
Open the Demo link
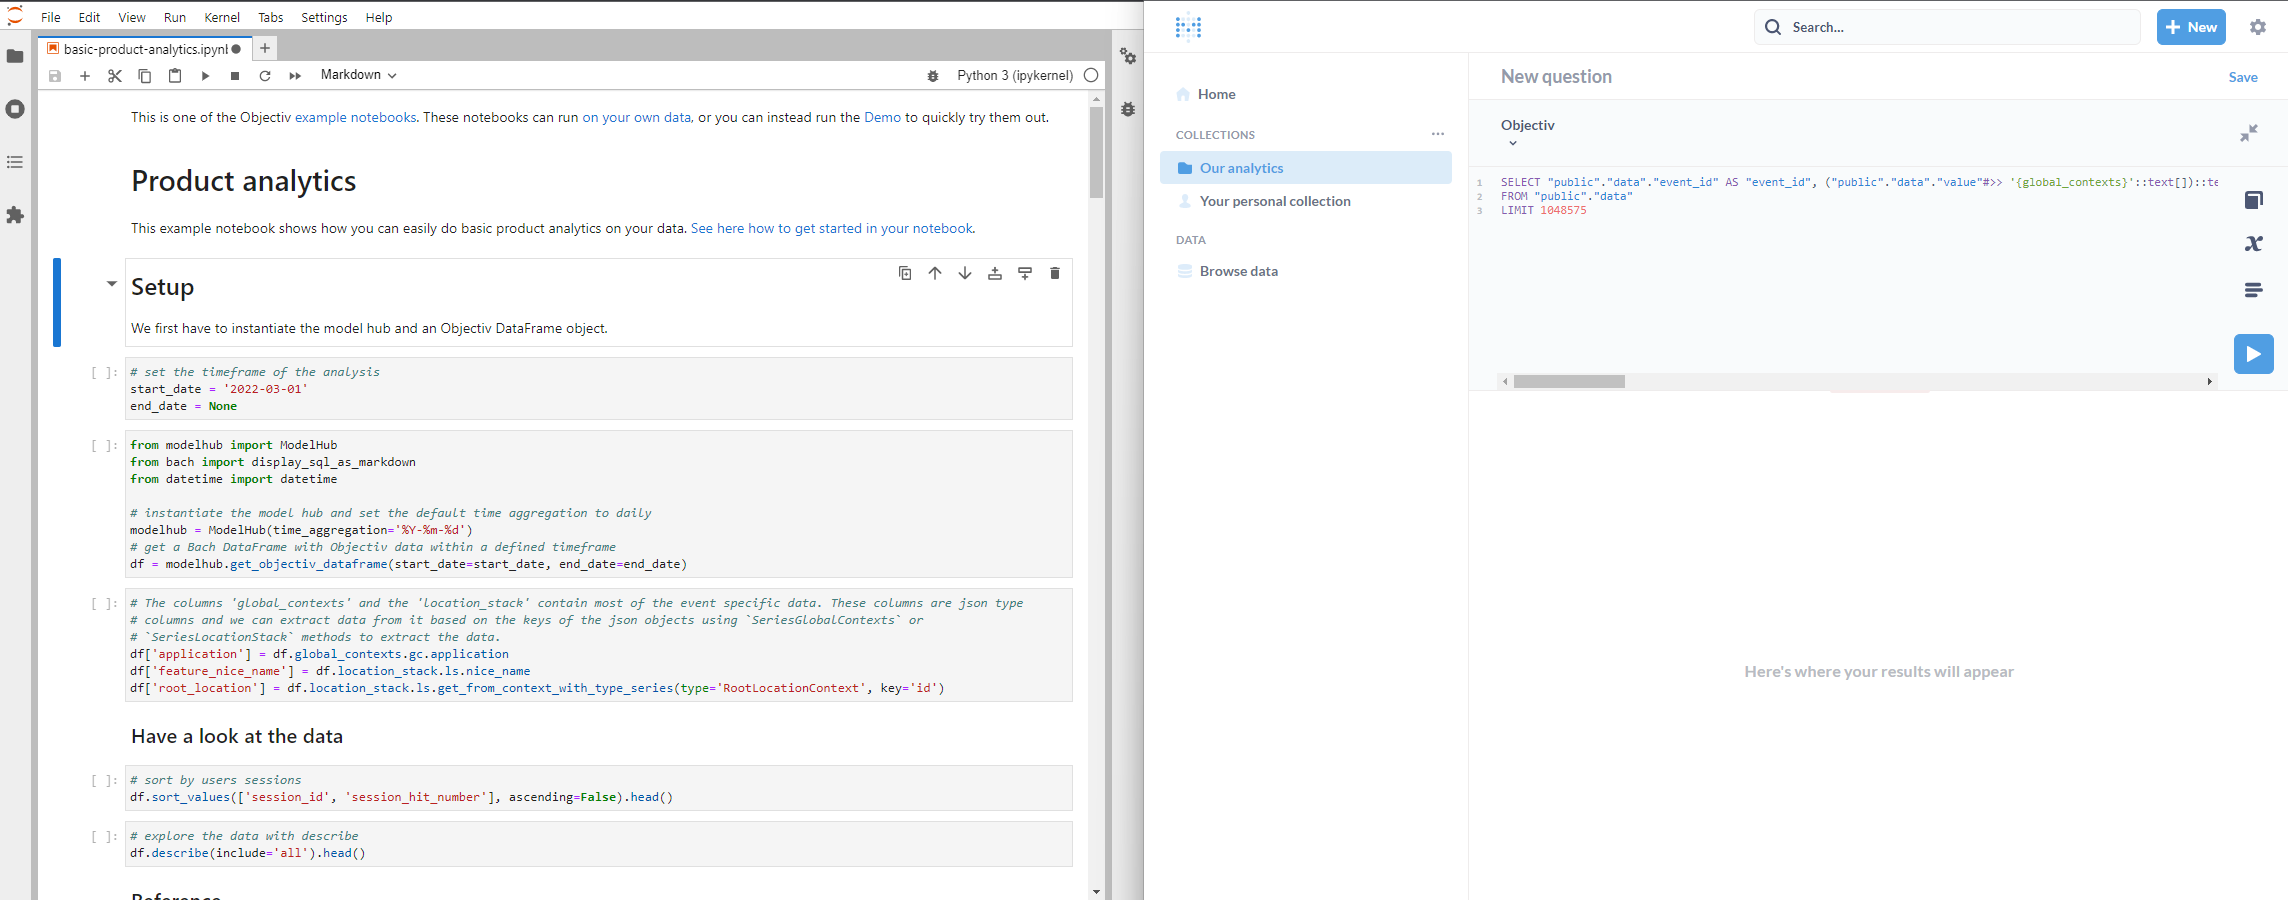(882, 118)
